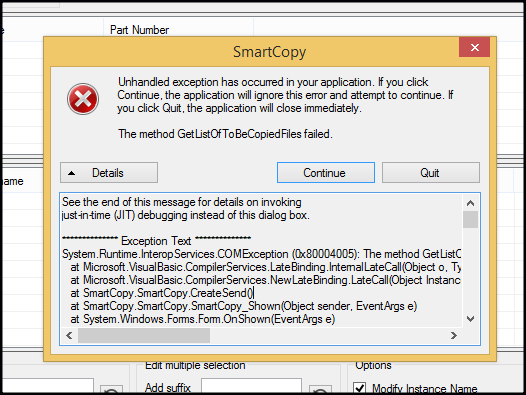526x395 pixels.
Task: Click the Continue button
Action: 325,173
